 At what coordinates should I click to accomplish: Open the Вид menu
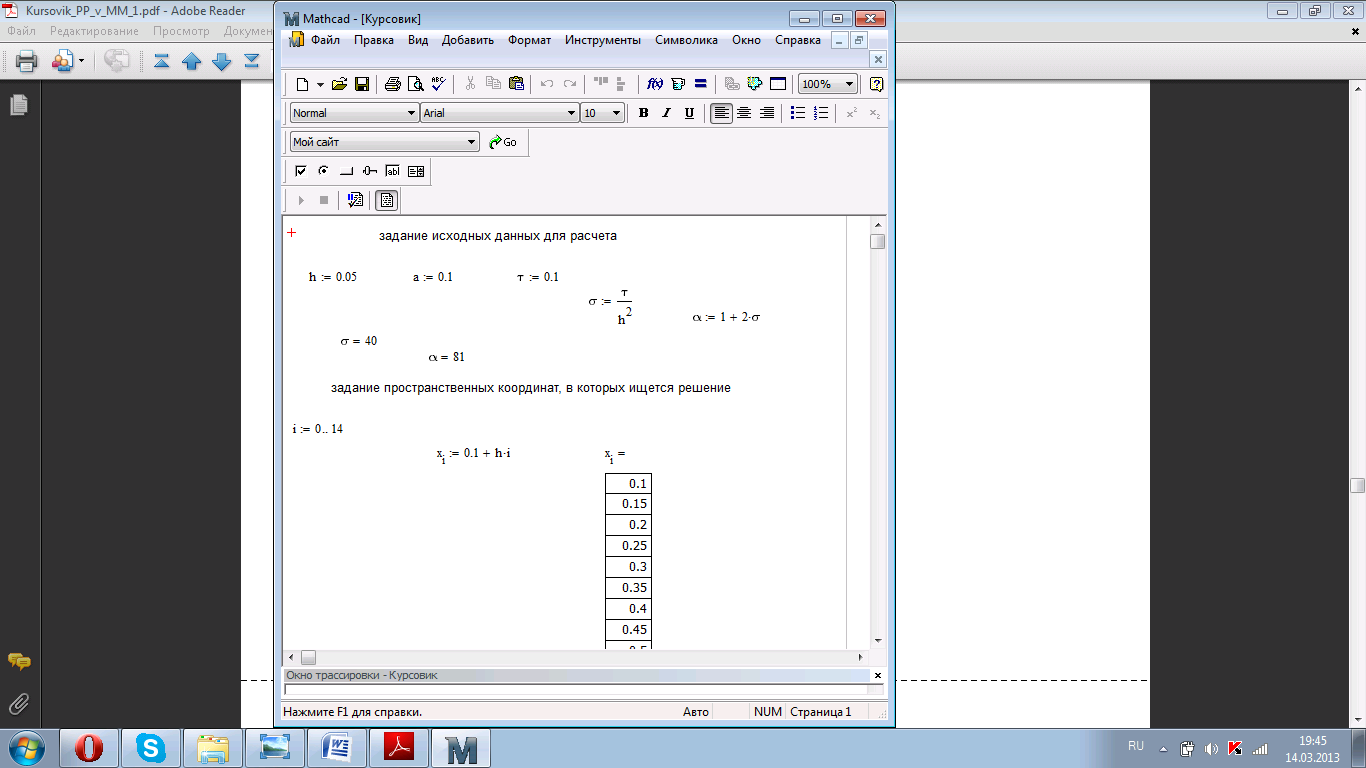(x=418, y=40)
